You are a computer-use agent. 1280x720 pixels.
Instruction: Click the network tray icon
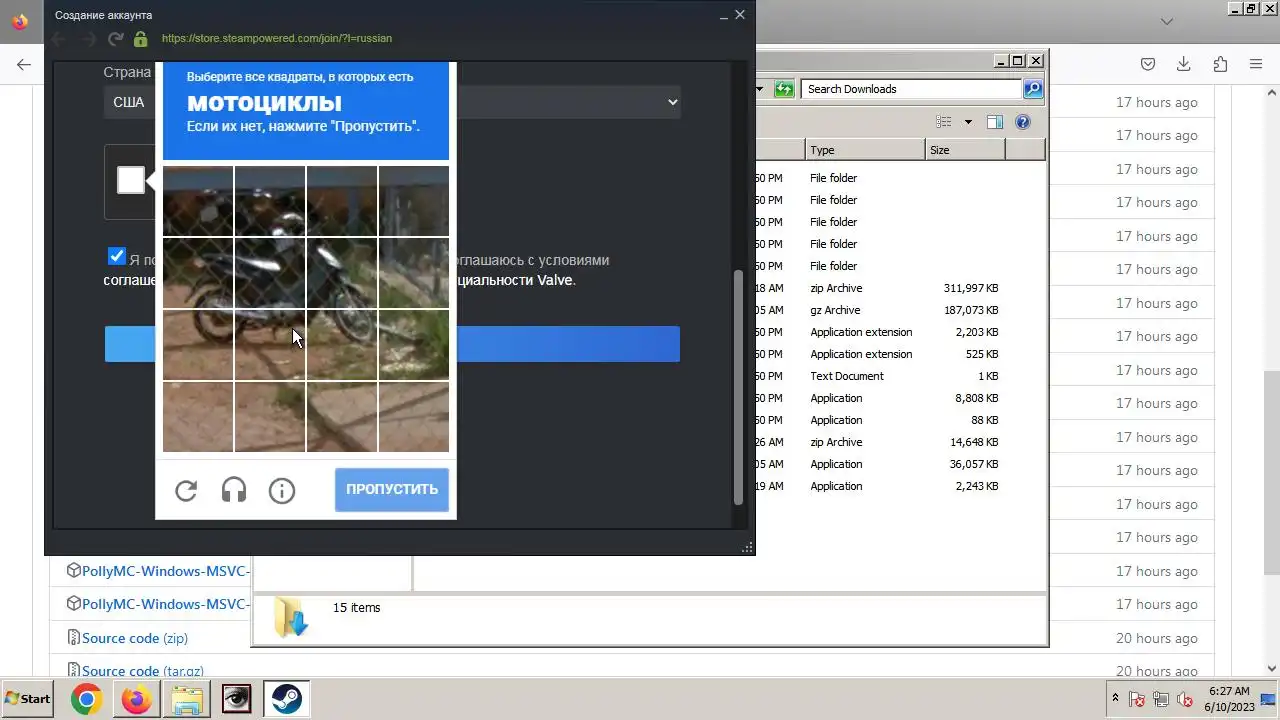coord(1161,699)
